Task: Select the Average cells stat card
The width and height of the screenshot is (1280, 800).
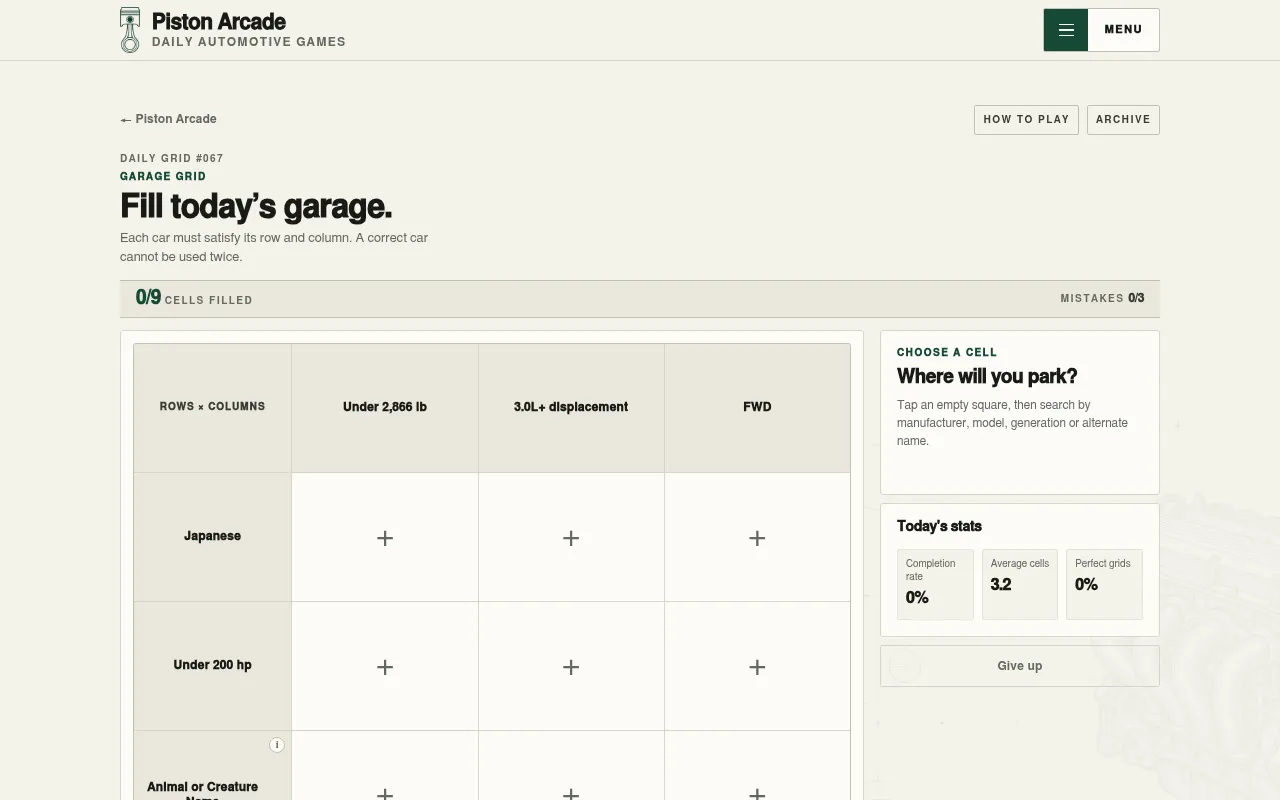Action: (1020, 584)
